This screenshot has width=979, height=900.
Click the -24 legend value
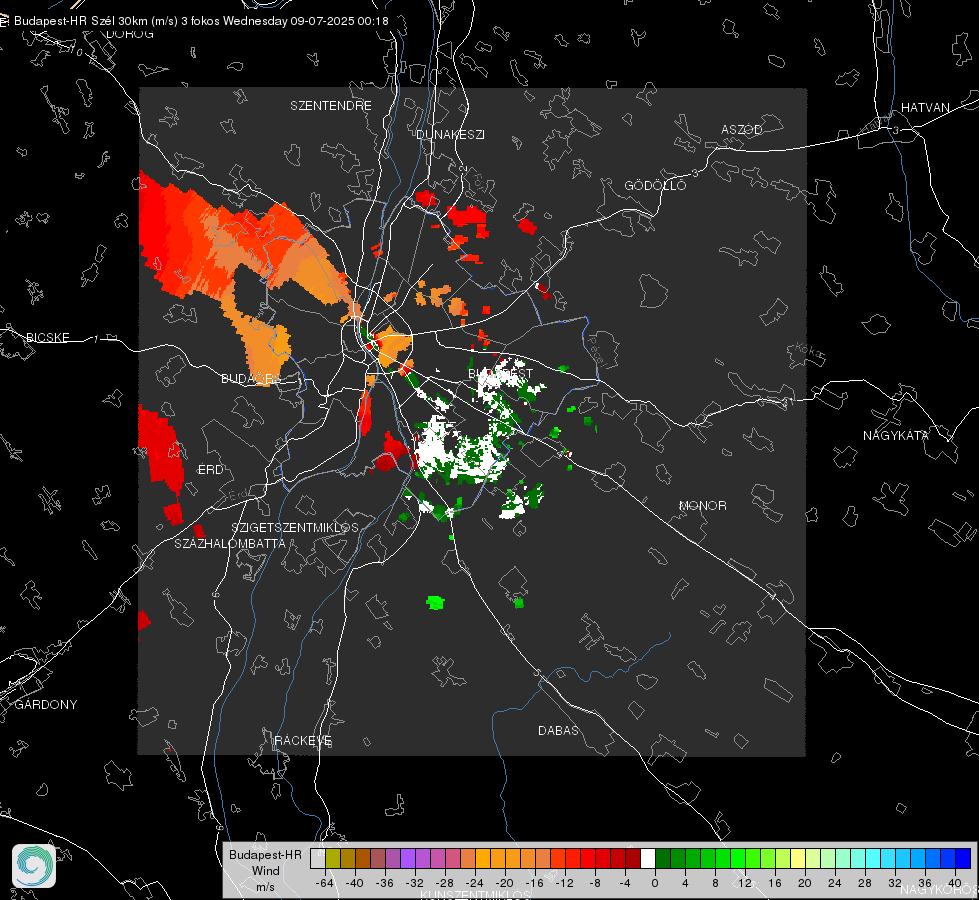coord(475,883)
